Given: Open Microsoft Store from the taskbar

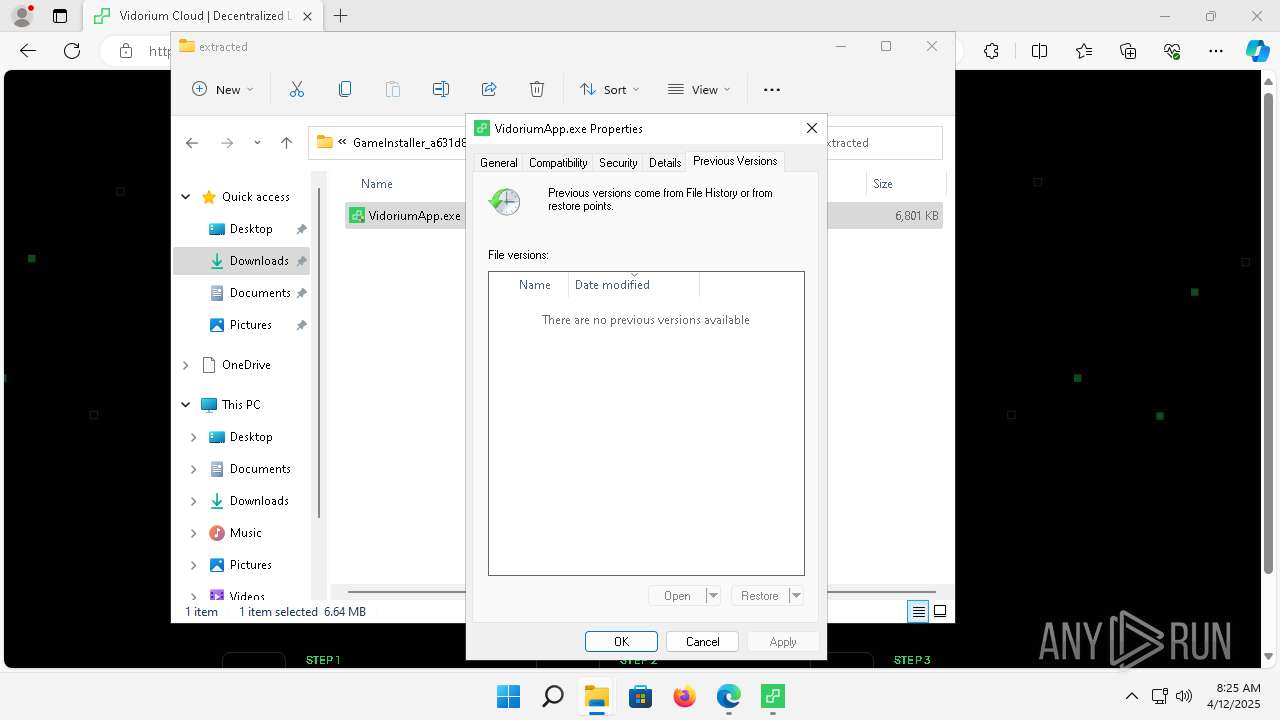Looking at the screenshot, I should (640, 696).
